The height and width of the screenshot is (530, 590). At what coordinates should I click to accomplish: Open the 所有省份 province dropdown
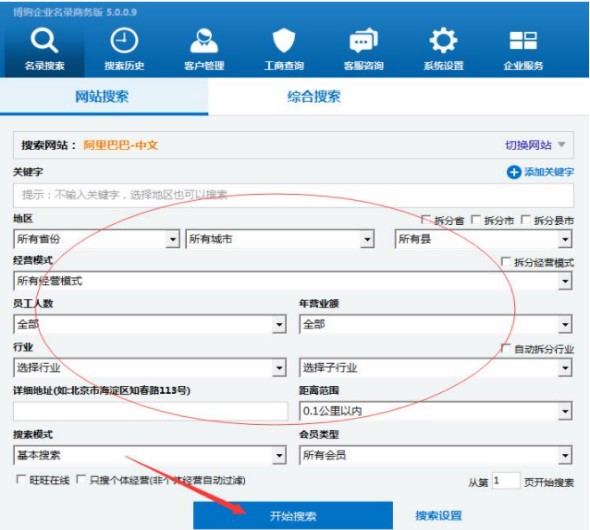point(96,239)
